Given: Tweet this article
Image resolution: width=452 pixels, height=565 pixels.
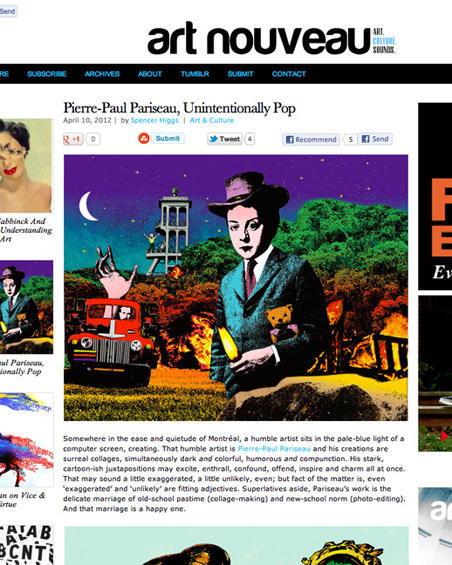Looking at the screenshot, I should pyautogui.click(x=225, y=139).
